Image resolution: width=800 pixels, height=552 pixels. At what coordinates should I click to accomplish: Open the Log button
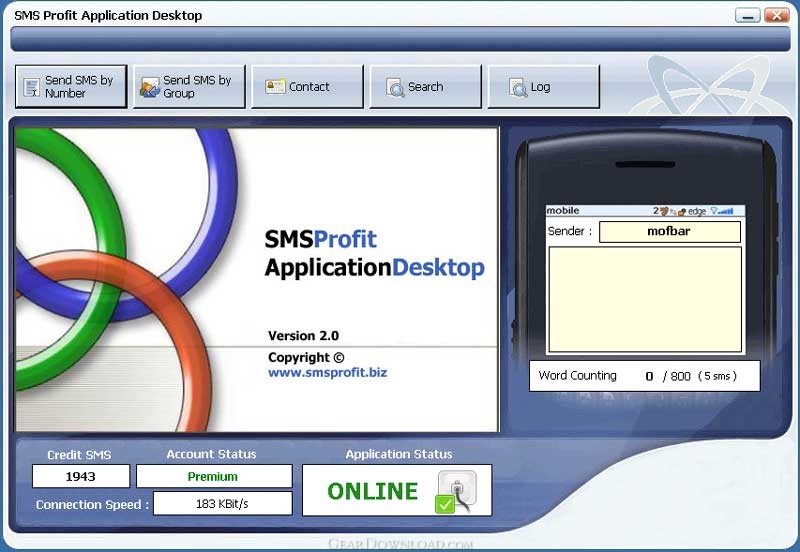click(544, 87)
